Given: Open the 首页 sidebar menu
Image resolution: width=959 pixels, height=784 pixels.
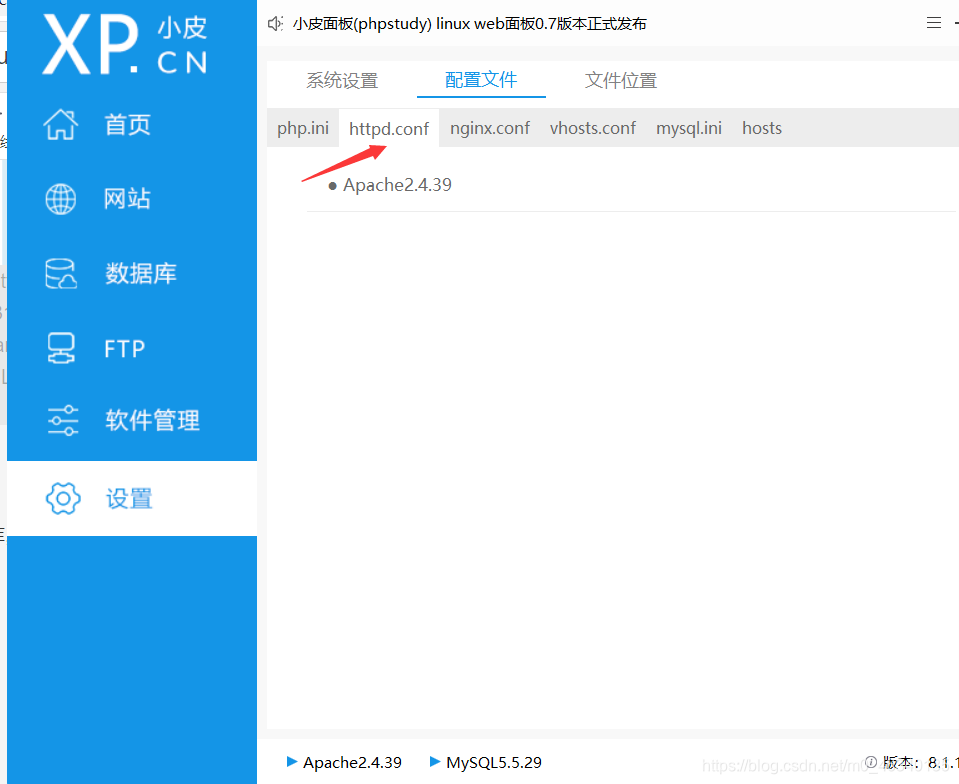Looking at the screenshot, I should click(132, 124).
